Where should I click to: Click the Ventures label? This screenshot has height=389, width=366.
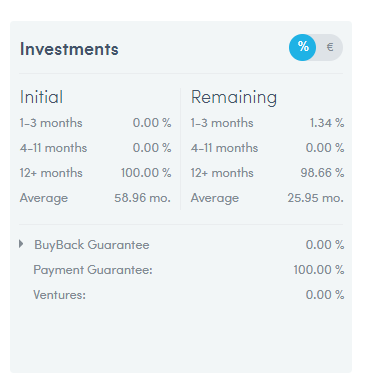pos(59,295)
